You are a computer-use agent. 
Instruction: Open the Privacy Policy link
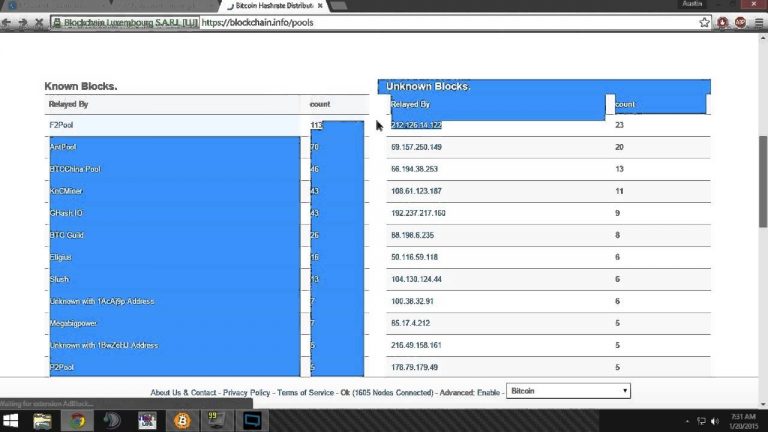click(246, 393)
